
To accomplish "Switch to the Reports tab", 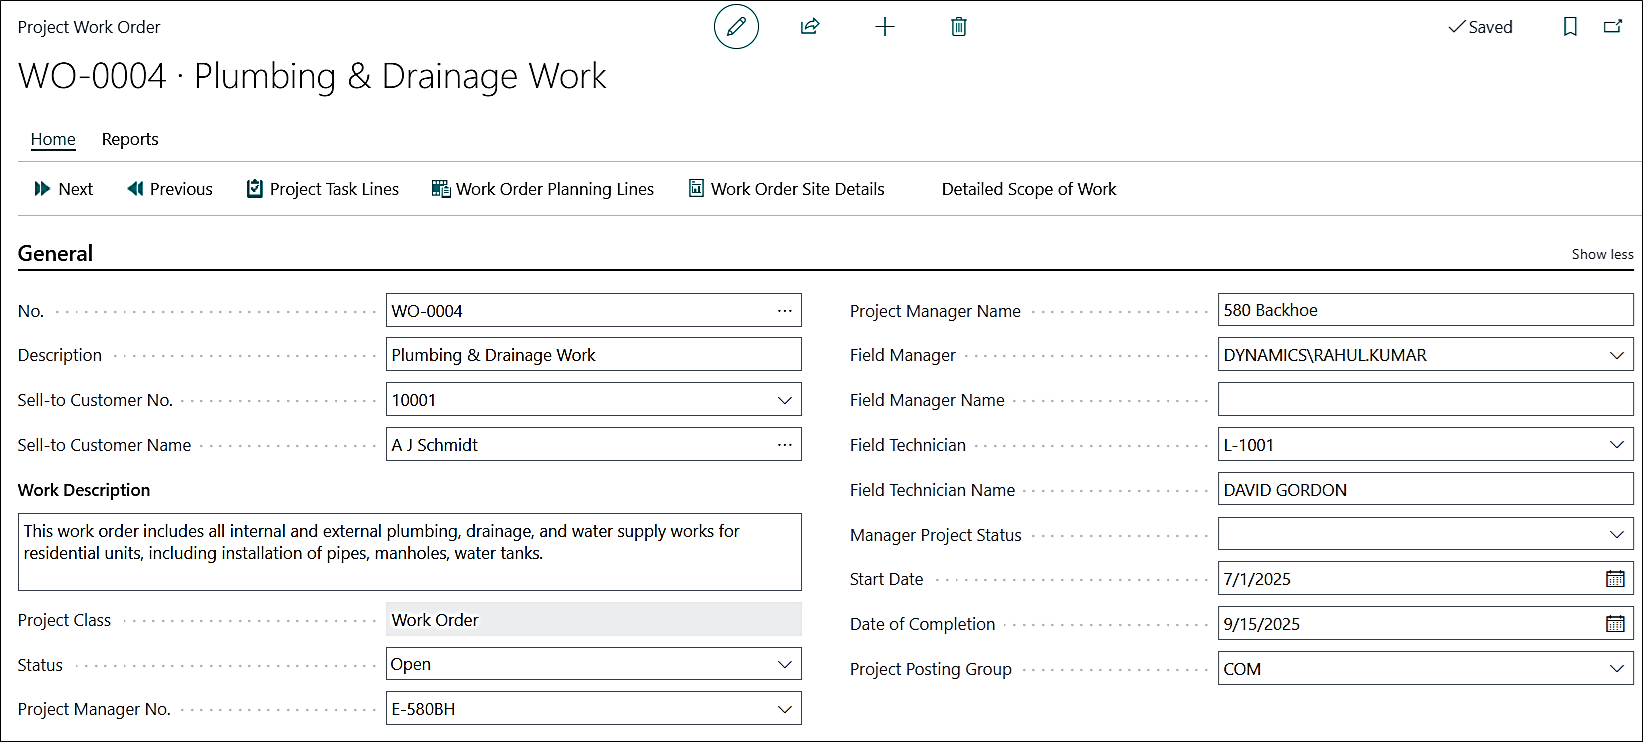I will 130,139.
